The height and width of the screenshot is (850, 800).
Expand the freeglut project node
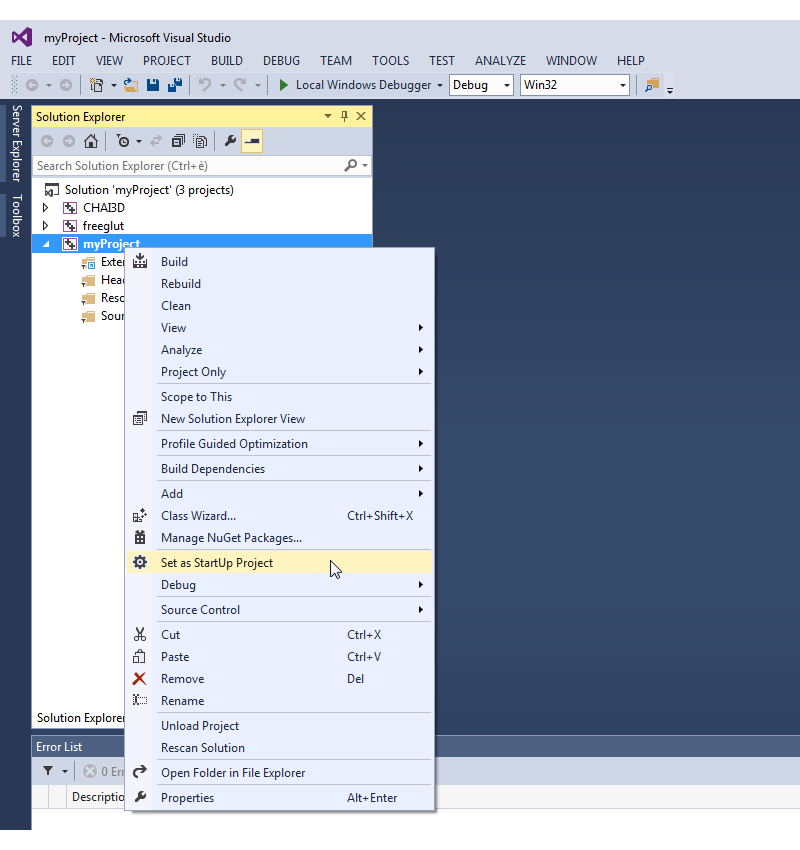(x=46, y=226)
